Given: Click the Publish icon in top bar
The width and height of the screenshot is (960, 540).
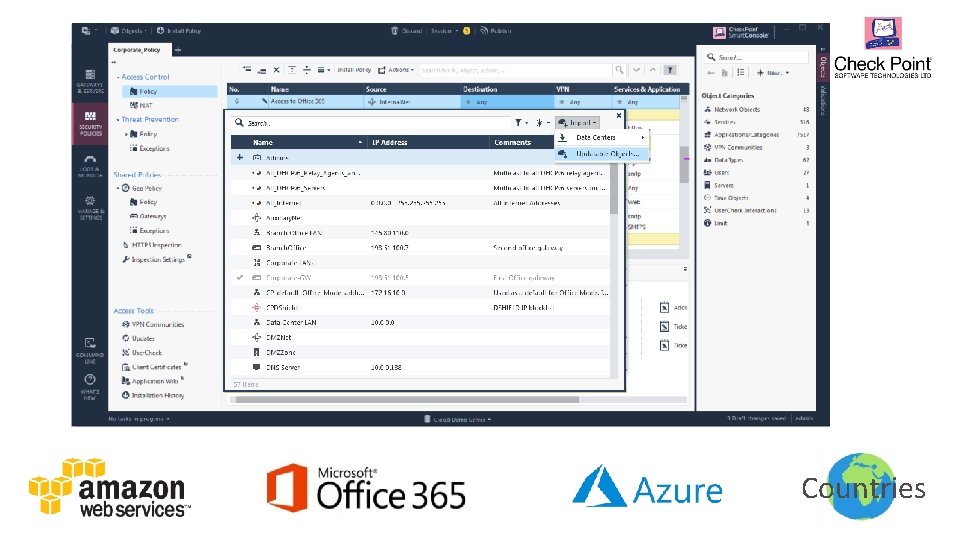Looking at the screenshot, I should click(x=484, y=31).
